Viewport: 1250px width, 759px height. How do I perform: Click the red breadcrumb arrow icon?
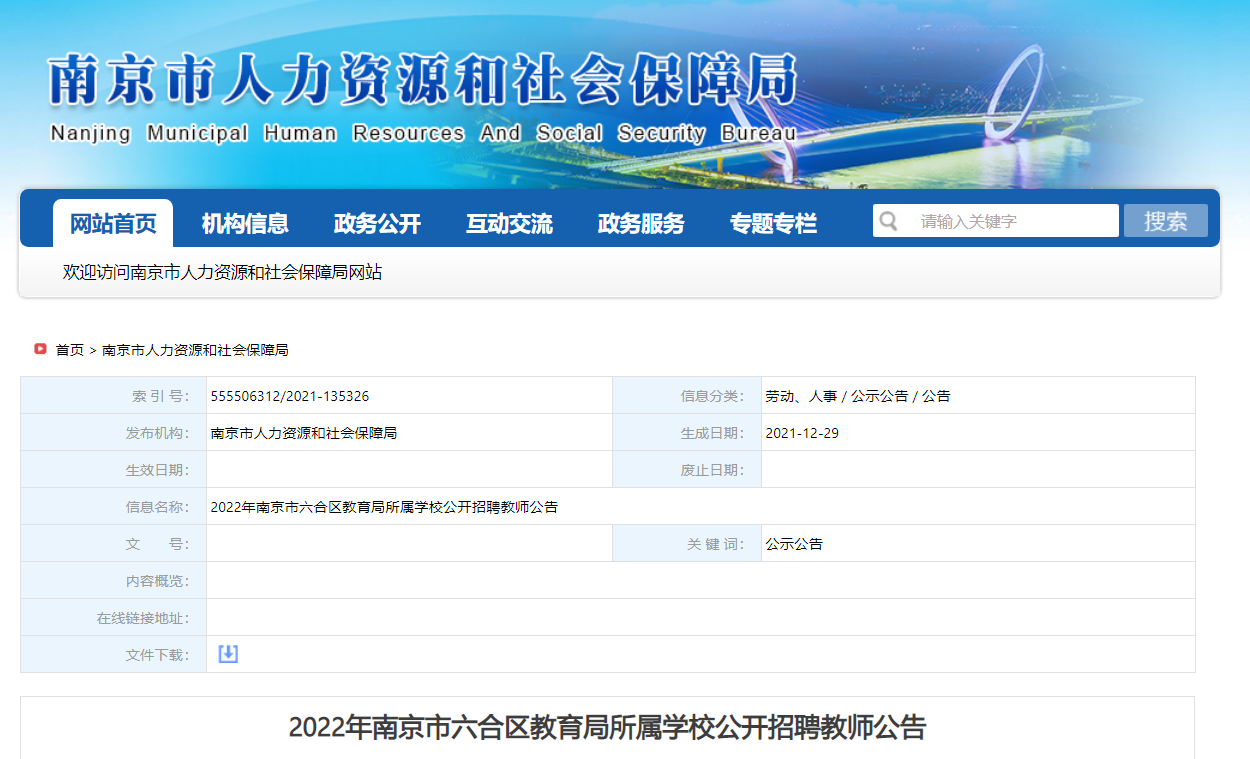tap(40, 349)
